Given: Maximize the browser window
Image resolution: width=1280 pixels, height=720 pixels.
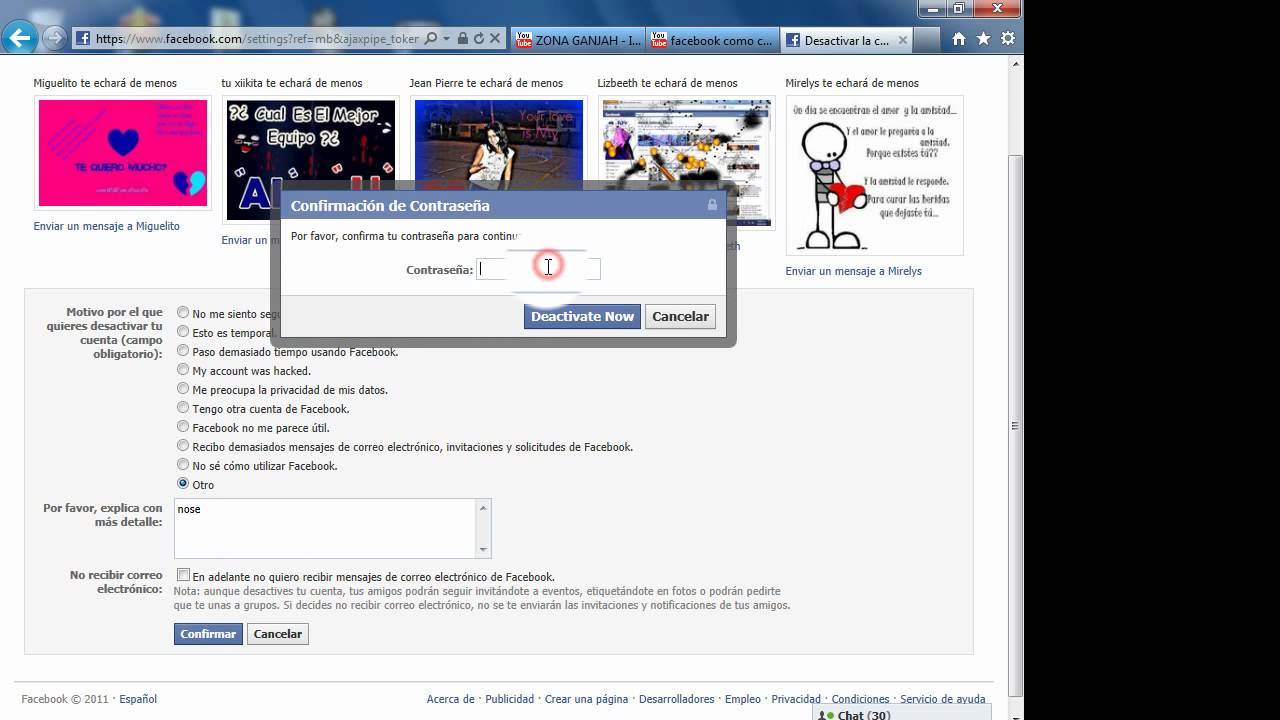Looking at the screenshot, I should pyautogui.click(x=959, y=8).
